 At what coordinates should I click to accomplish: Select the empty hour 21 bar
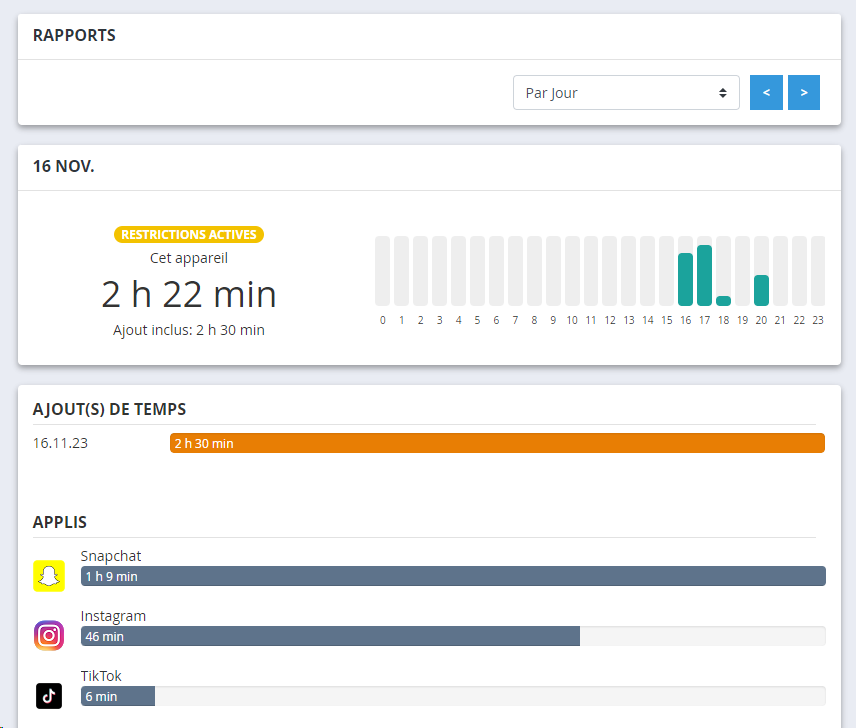780,271
